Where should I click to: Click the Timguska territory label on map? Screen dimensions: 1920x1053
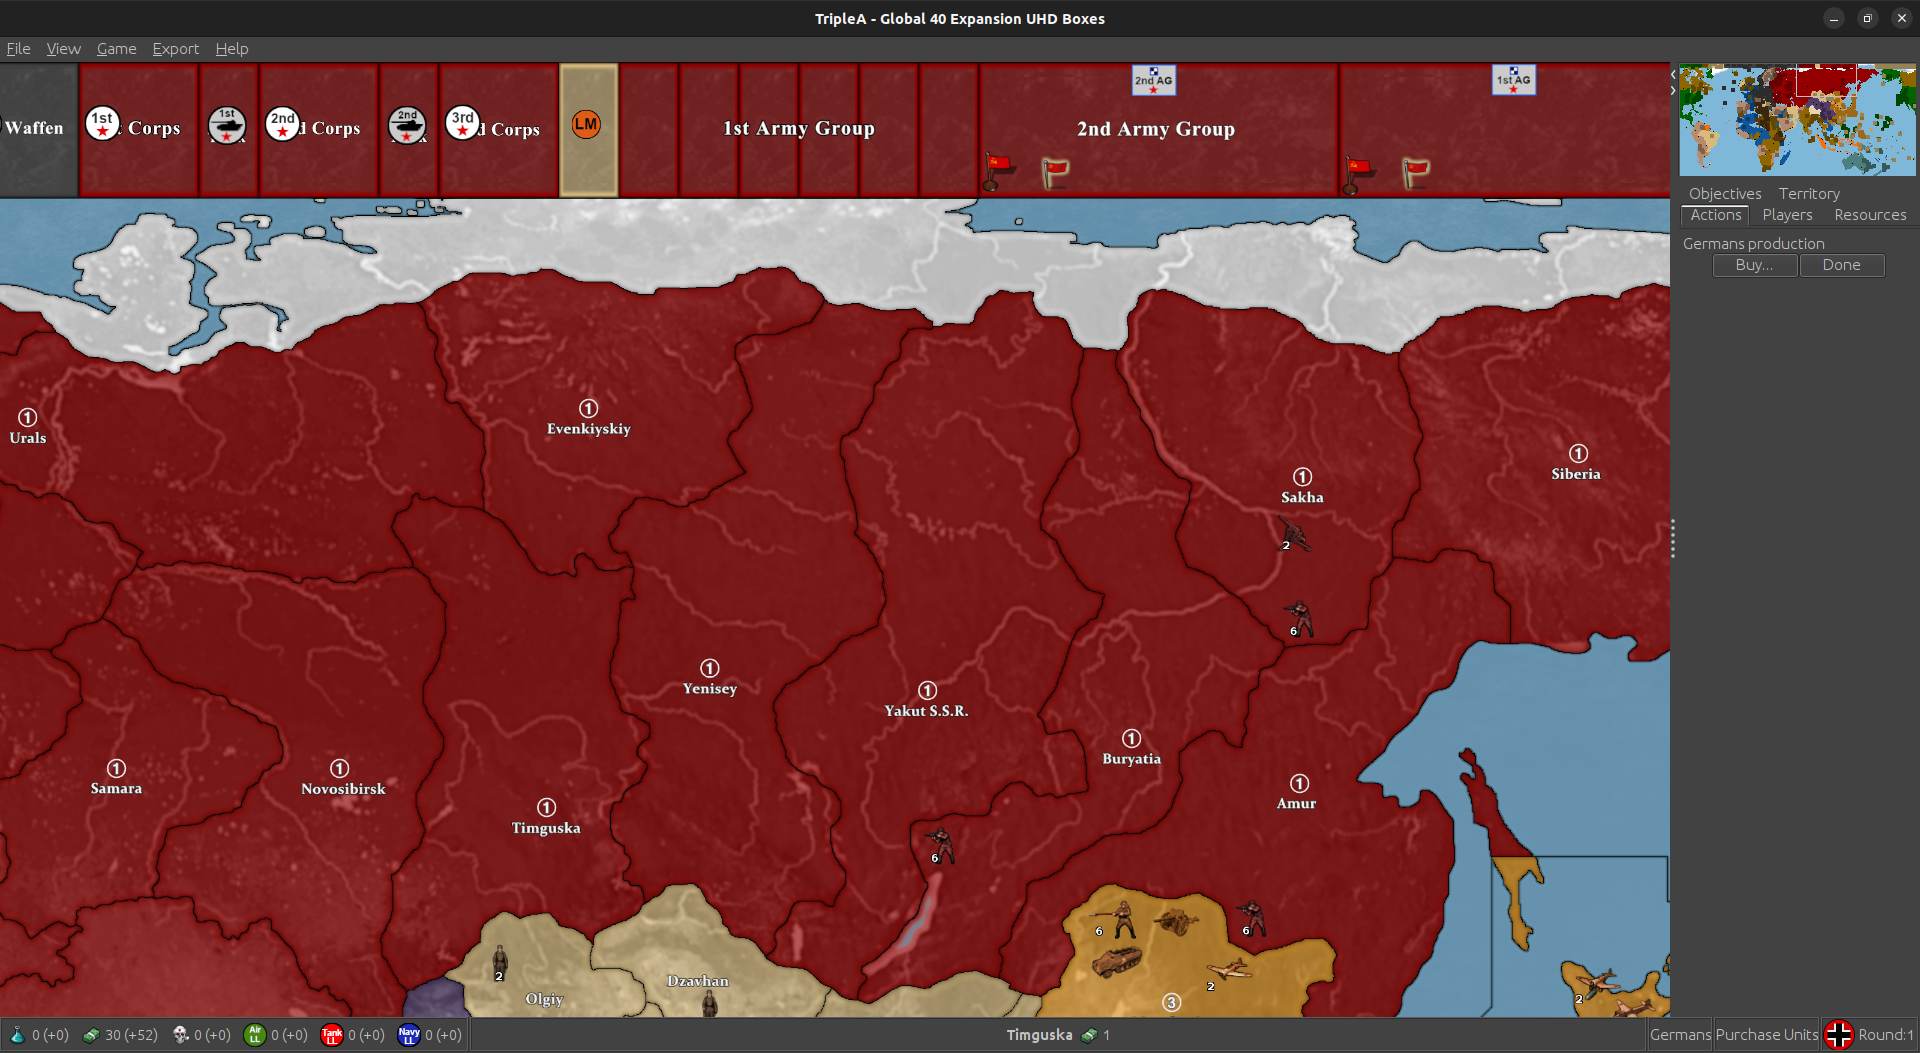tap(546, 828)
